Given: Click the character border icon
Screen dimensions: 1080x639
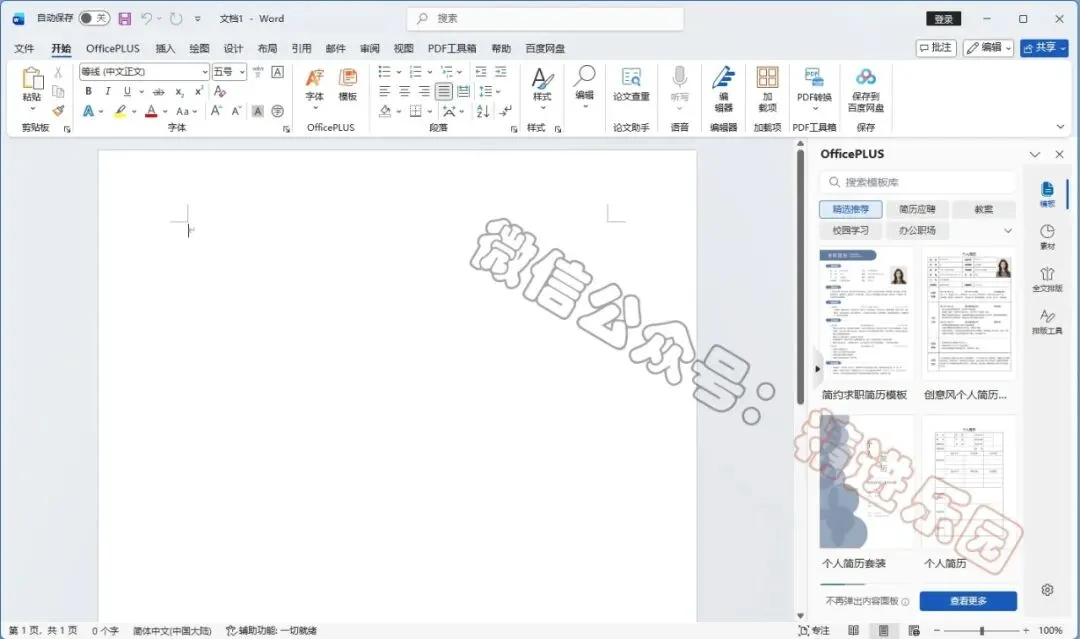Looking at the screenshot, I should pos(278,72).
